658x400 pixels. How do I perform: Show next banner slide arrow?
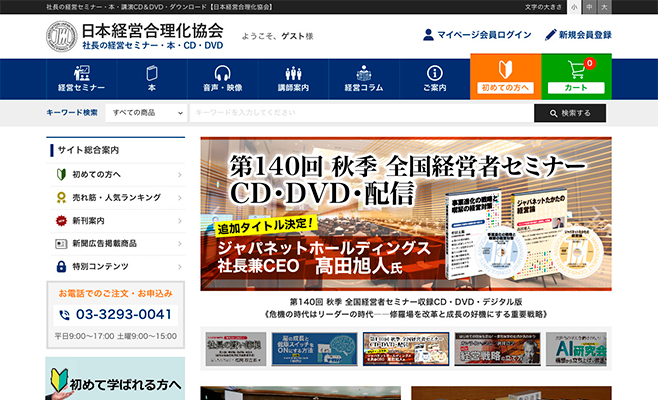click(x=597, y=214)
